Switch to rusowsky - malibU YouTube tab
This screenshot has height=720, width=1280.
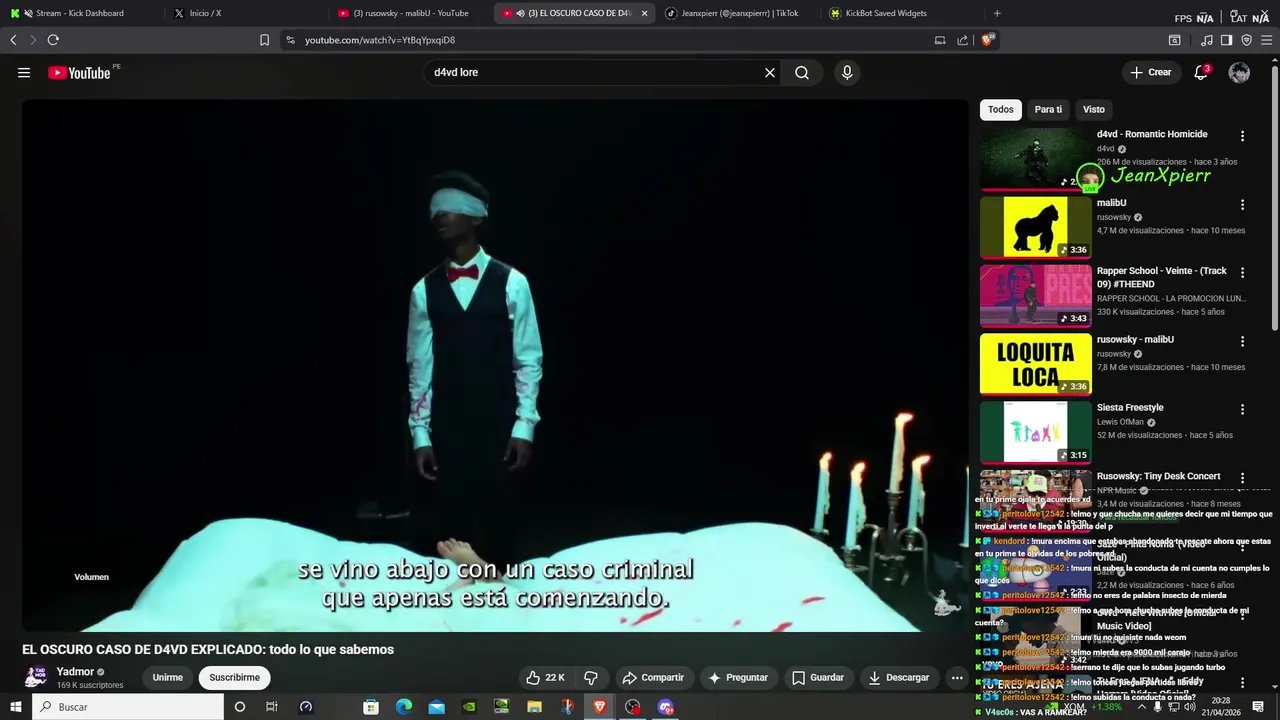coord(410,13)
